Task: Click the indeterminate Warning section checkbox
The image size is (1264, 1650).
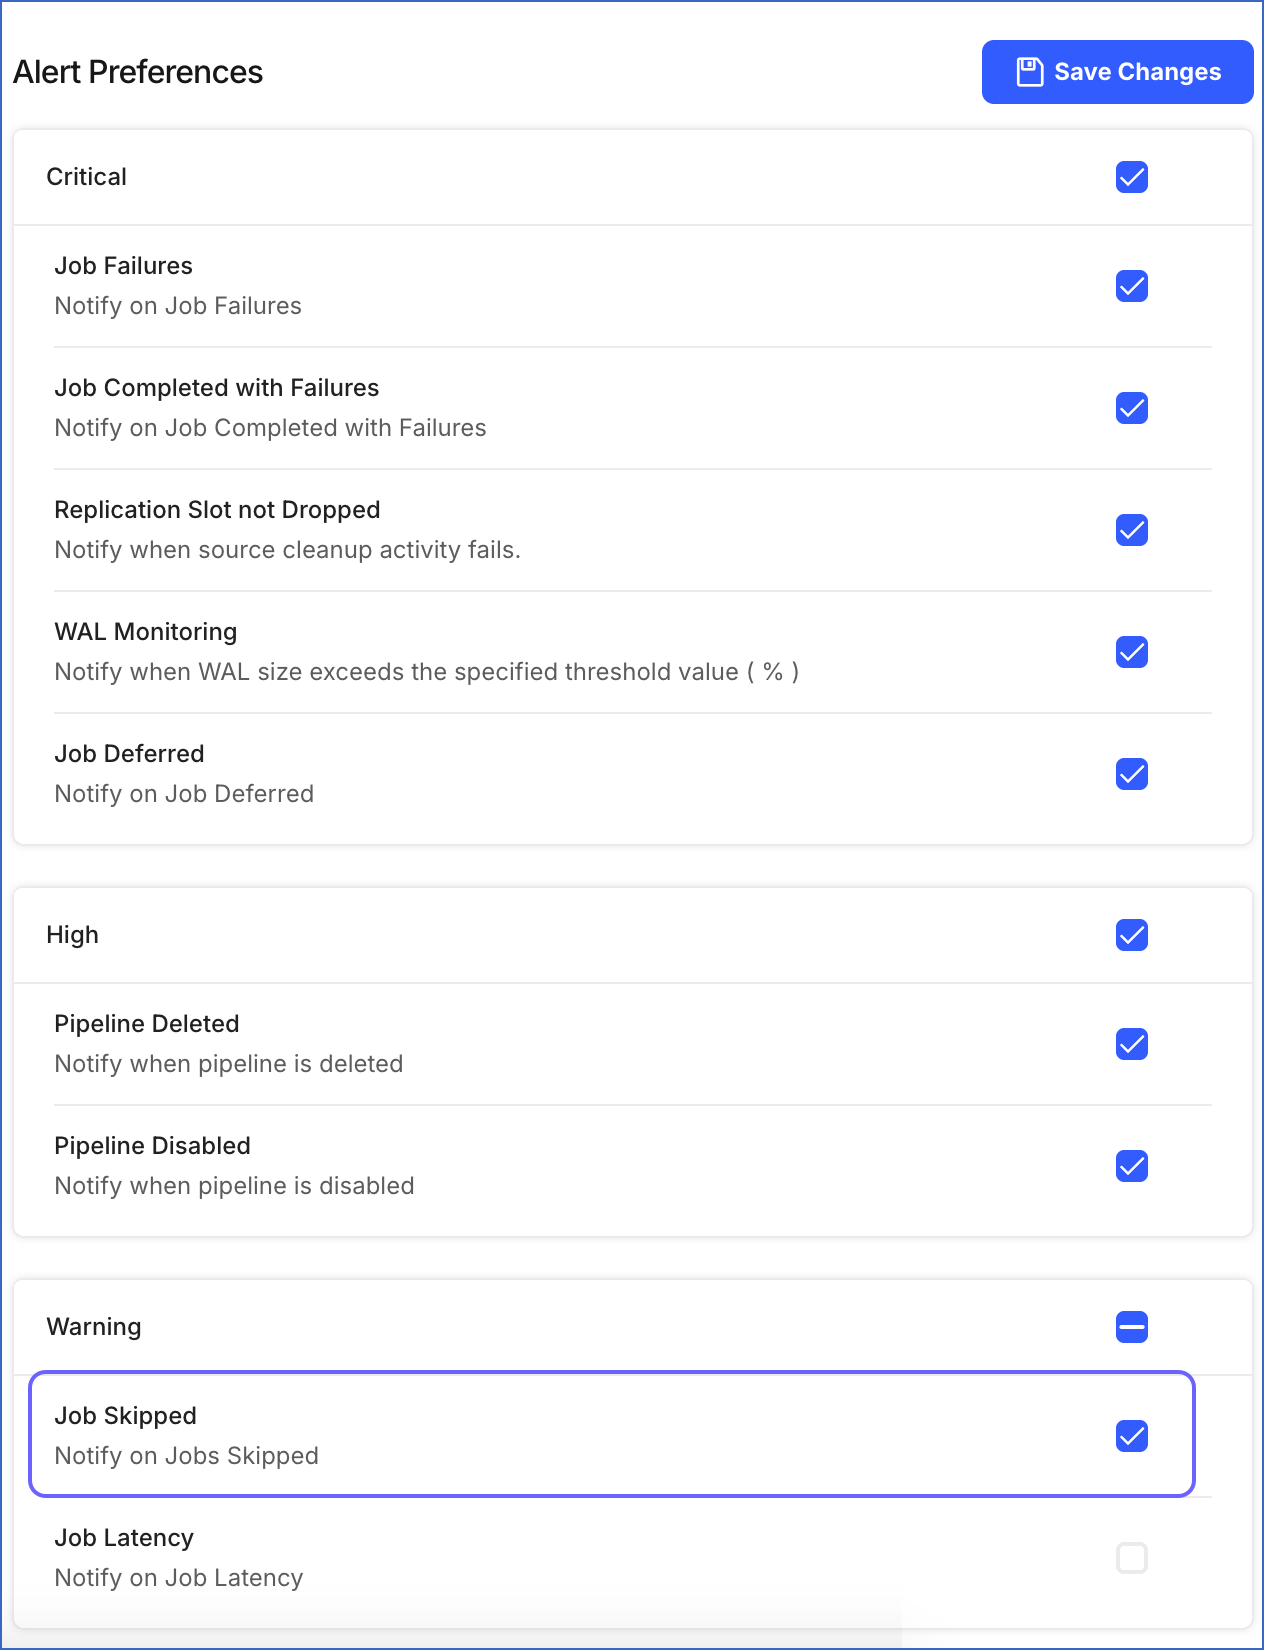Action: (1131, 1327)
